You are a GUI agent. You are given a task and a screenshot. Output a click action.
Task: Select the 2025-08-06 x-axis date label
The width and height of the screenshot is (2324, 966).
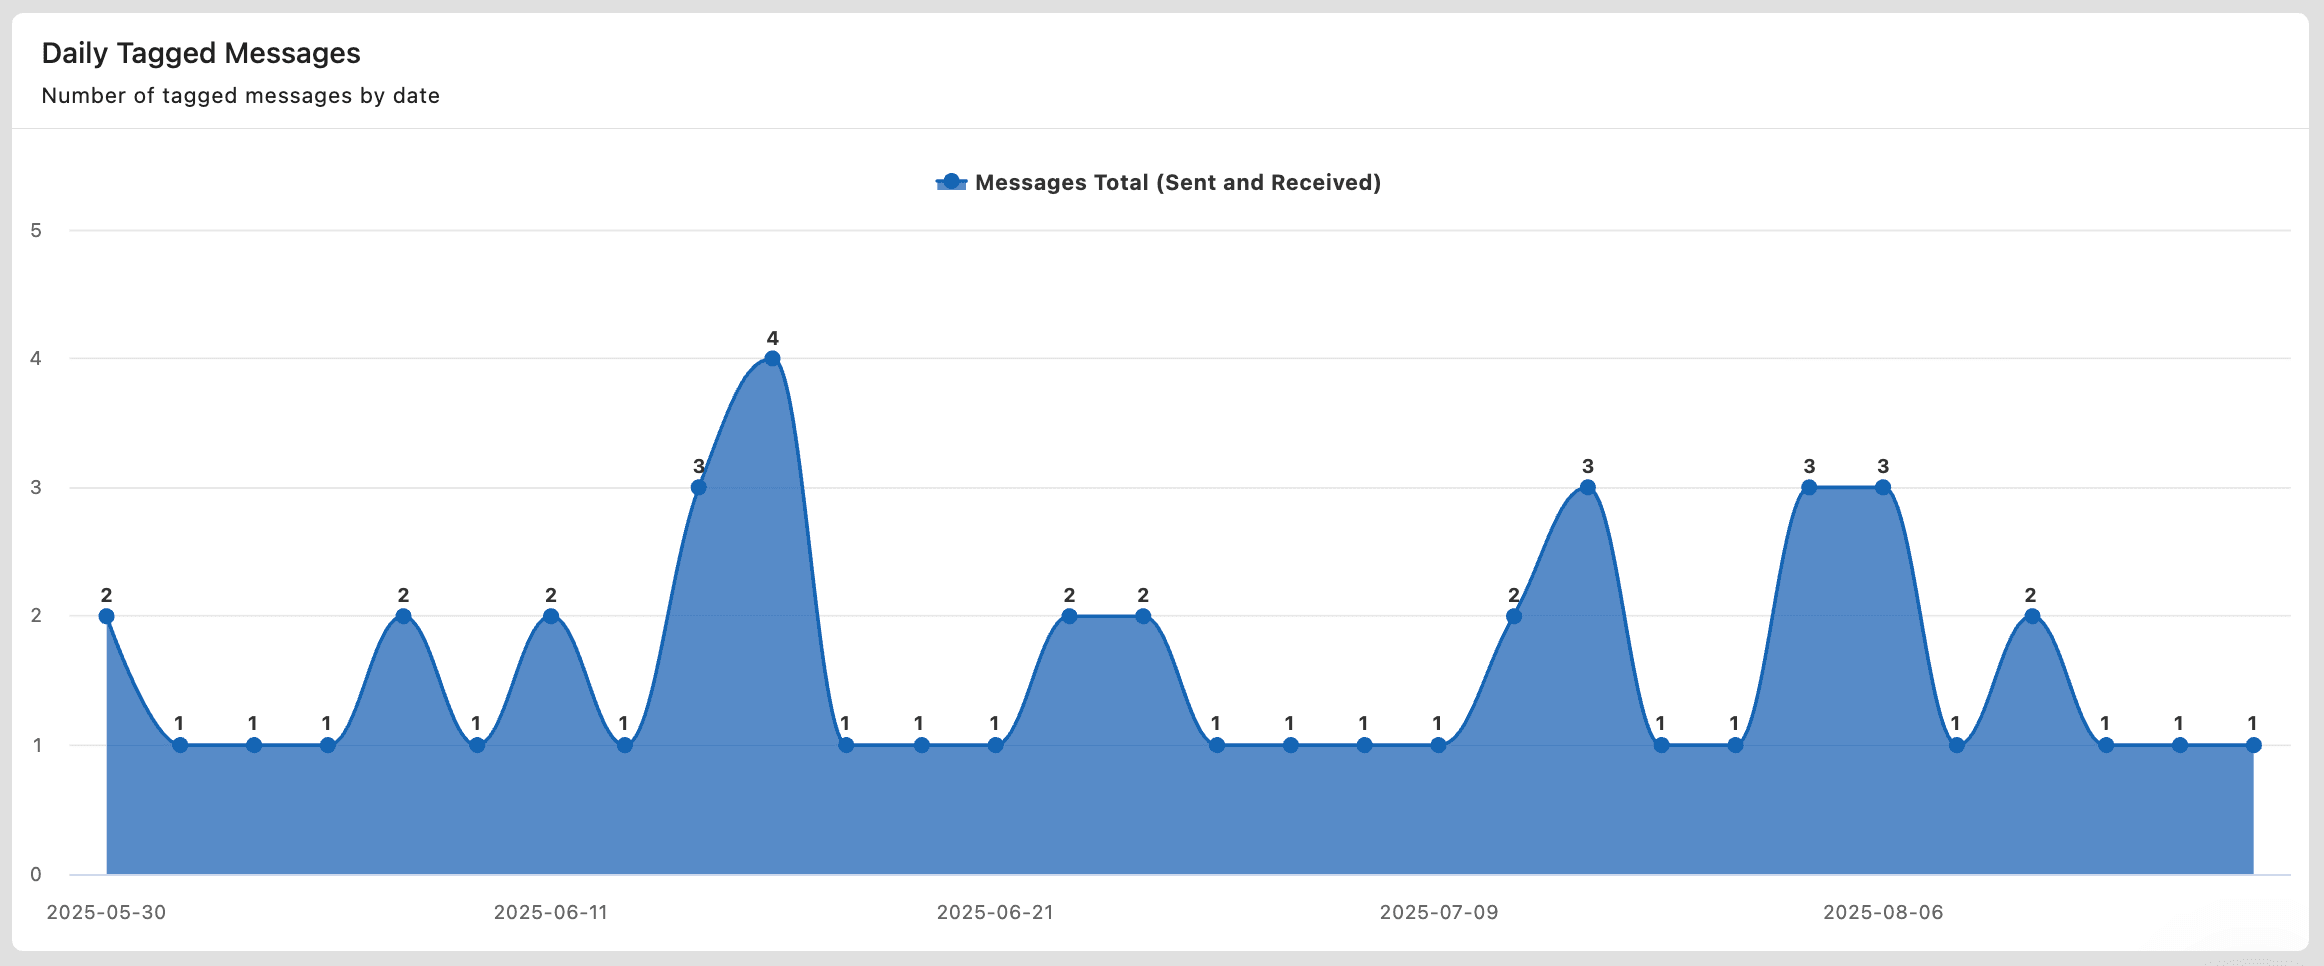click(x=1883, y=912)
